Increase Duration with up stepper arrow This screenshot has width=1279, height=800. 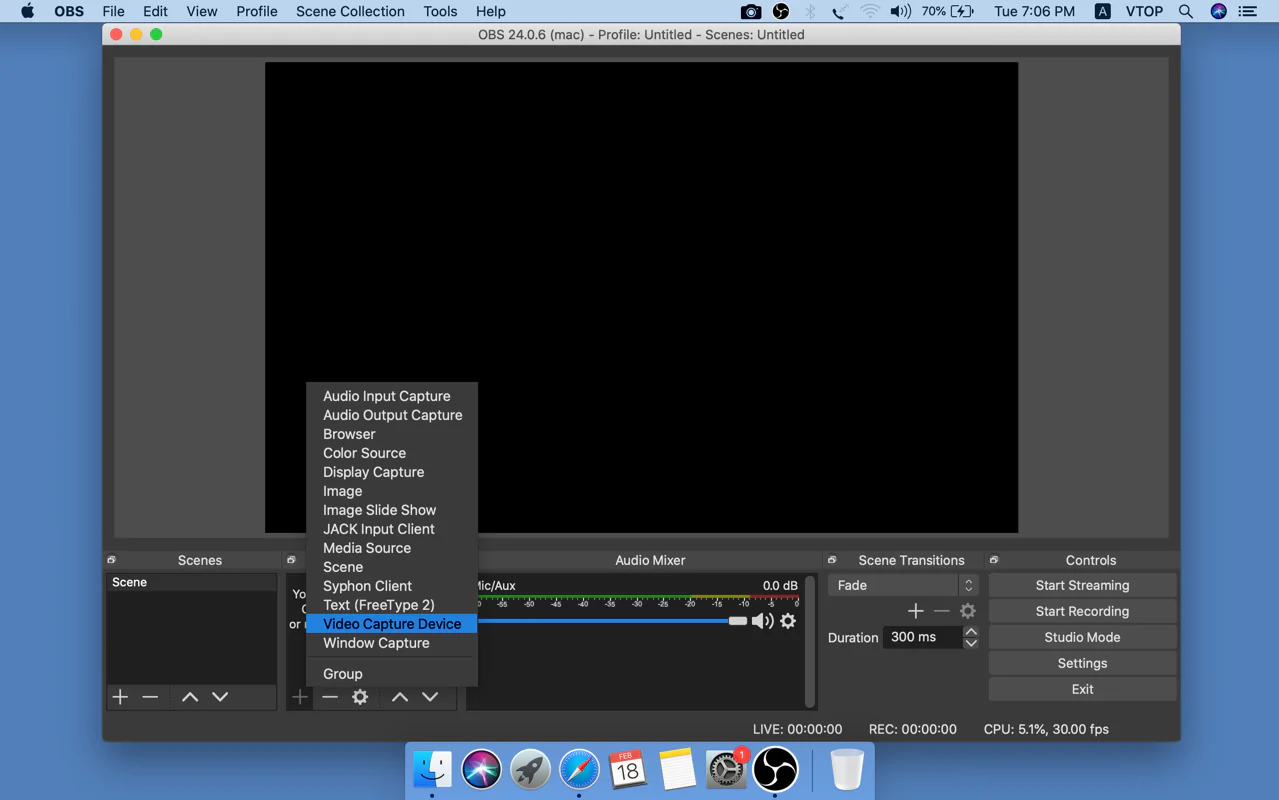click(970, 632)
